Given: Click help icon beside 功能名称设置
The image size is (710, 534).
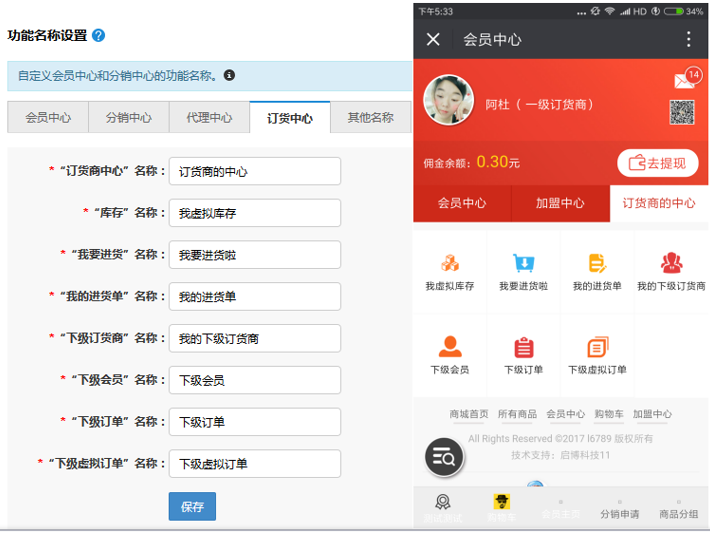Looking at the screenshot, I should pos(98,35).
